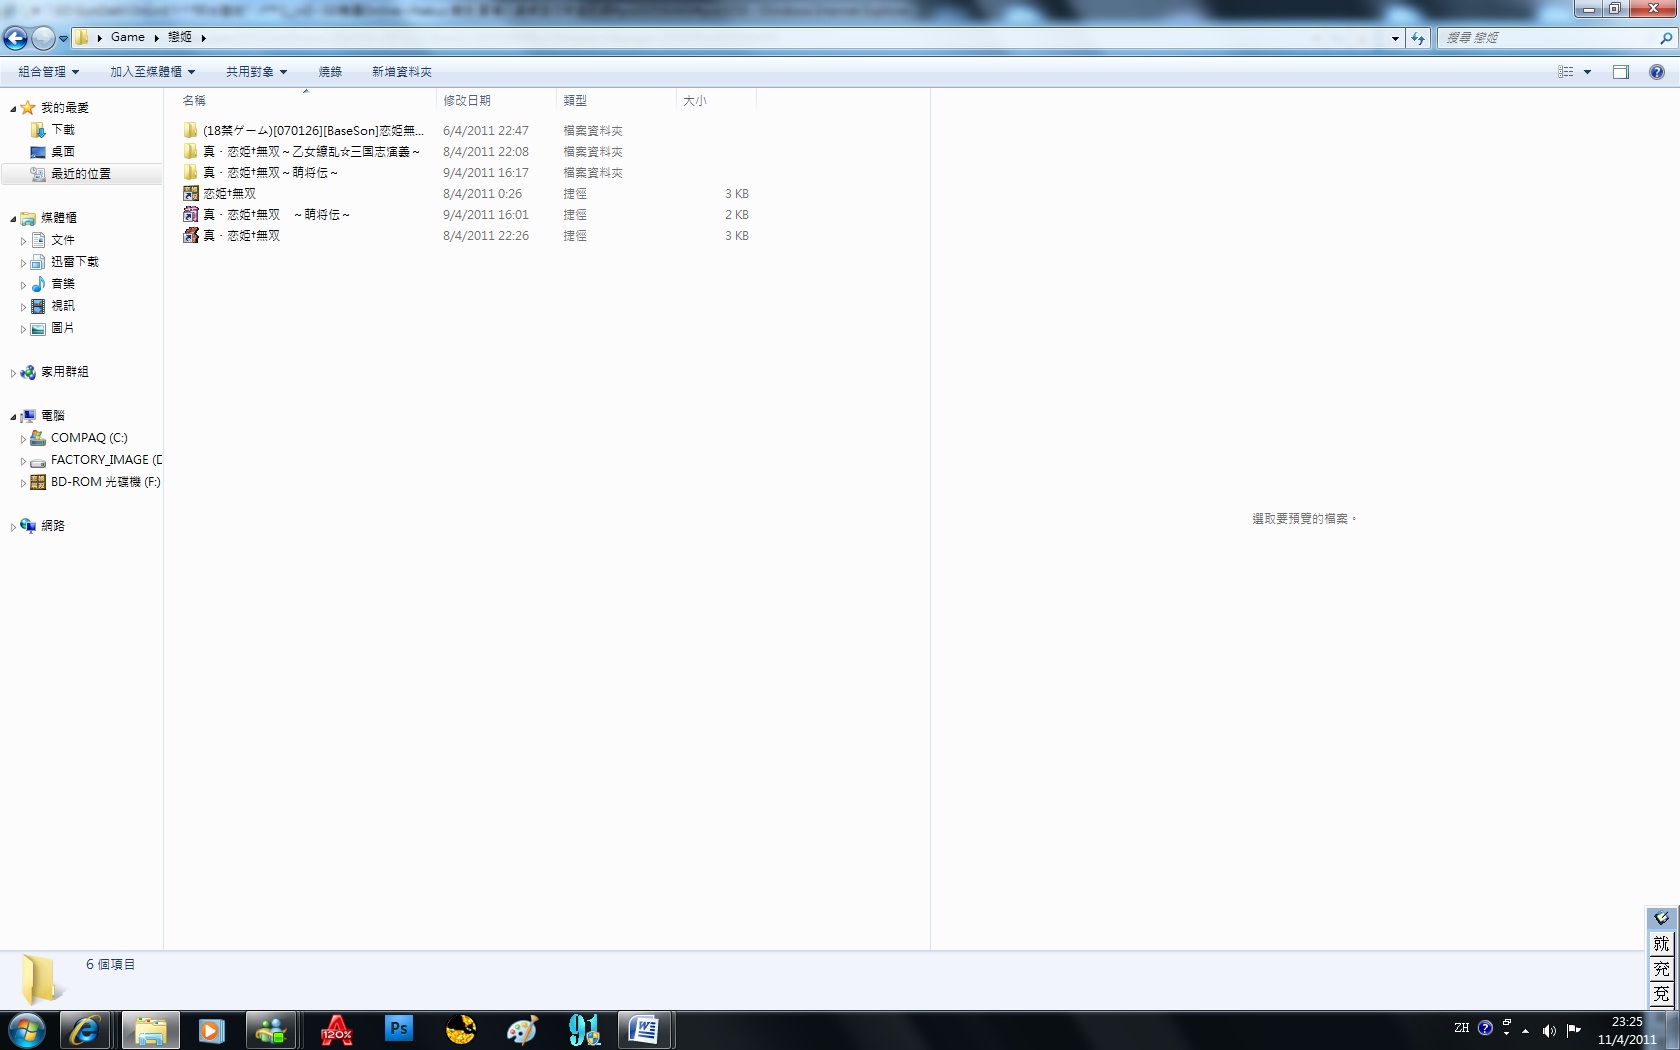Open Photoshop from the taskbar
1680x1050 pixels.
(398, 1029)
